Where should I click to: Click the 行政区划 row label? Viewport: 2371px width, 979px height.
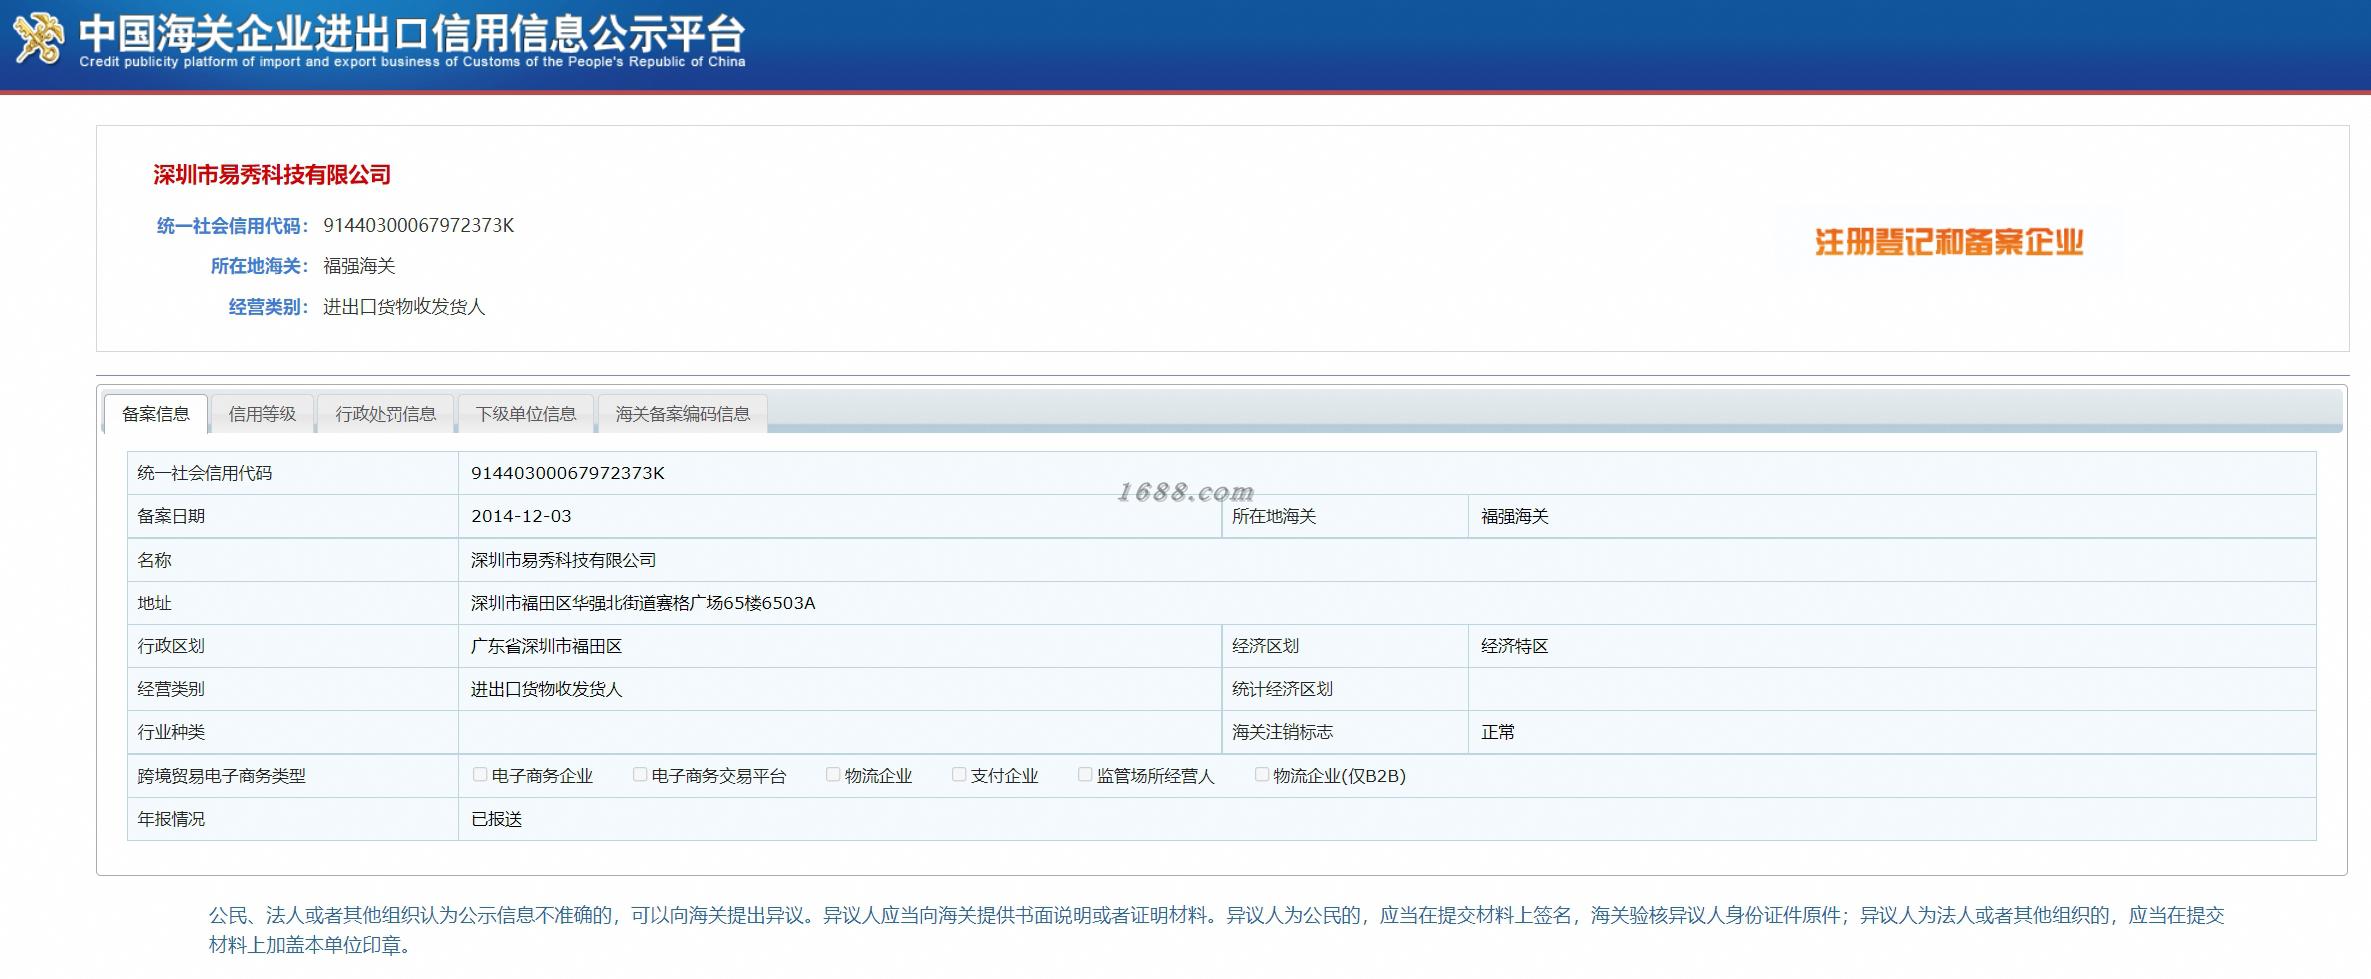click(x=171, y=646)
